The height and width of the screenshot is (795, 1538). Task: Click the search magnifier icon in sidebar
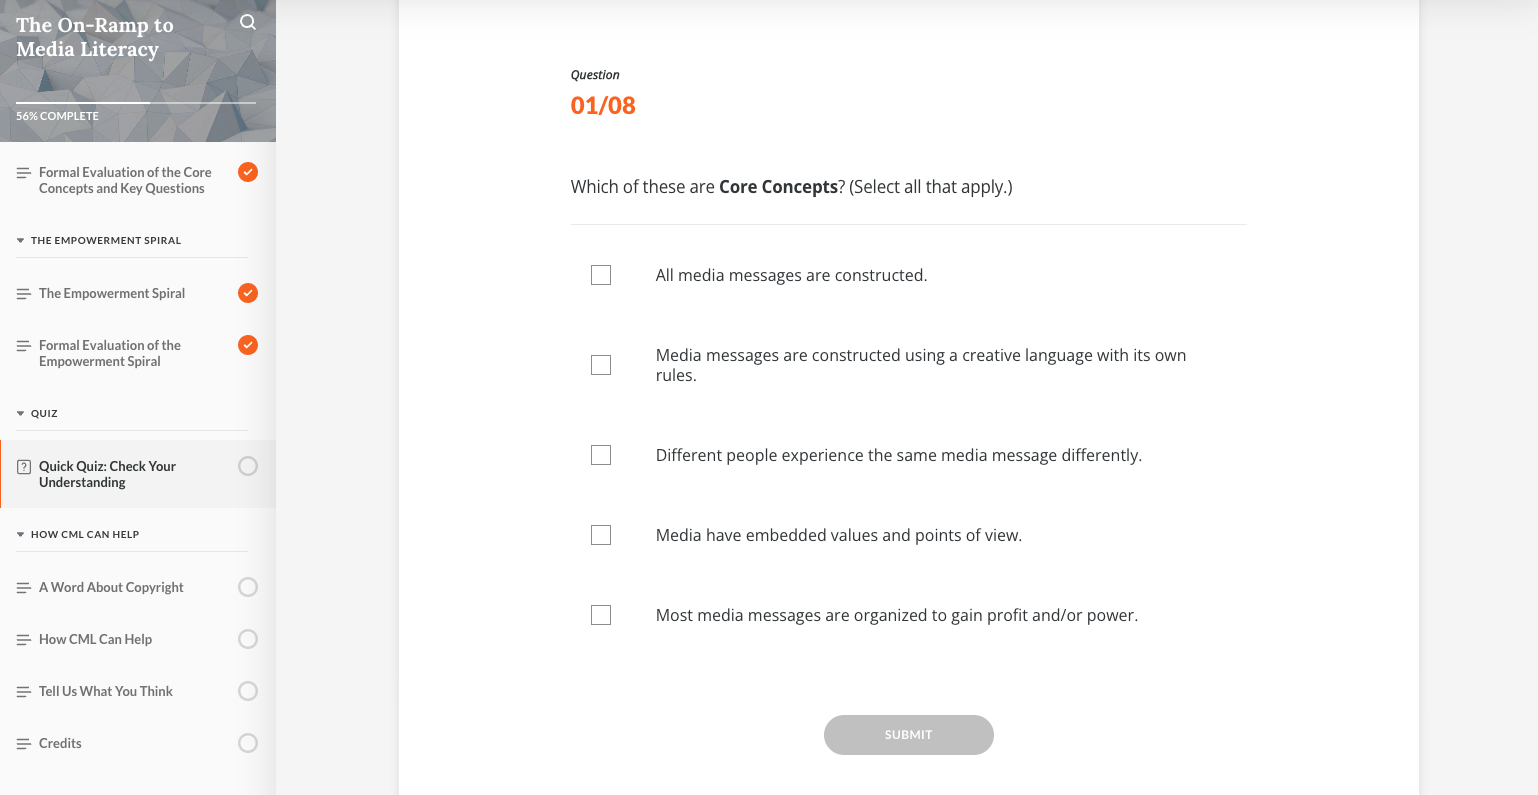tap(248, 23)
